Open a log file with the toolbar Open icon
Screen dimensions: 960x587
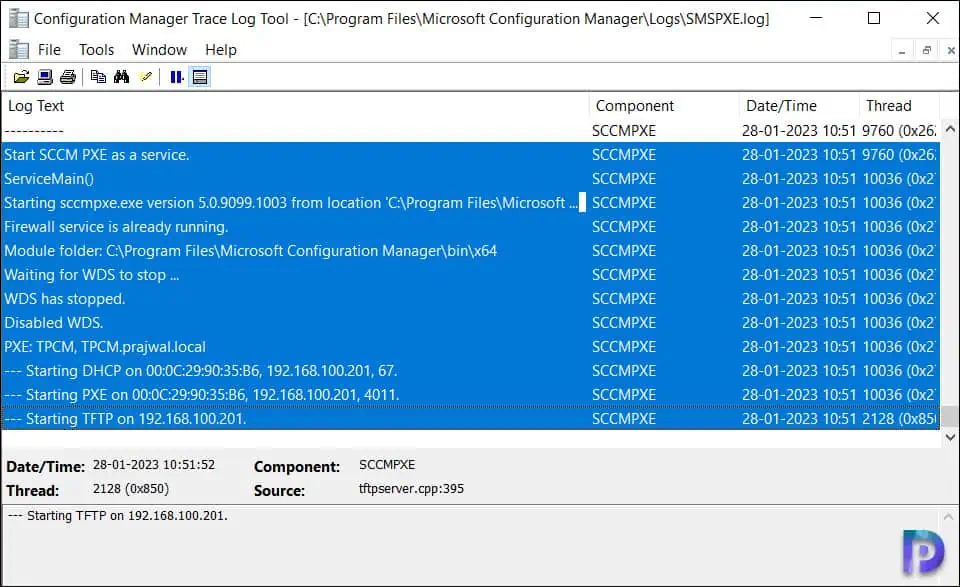tap(21, 77)
